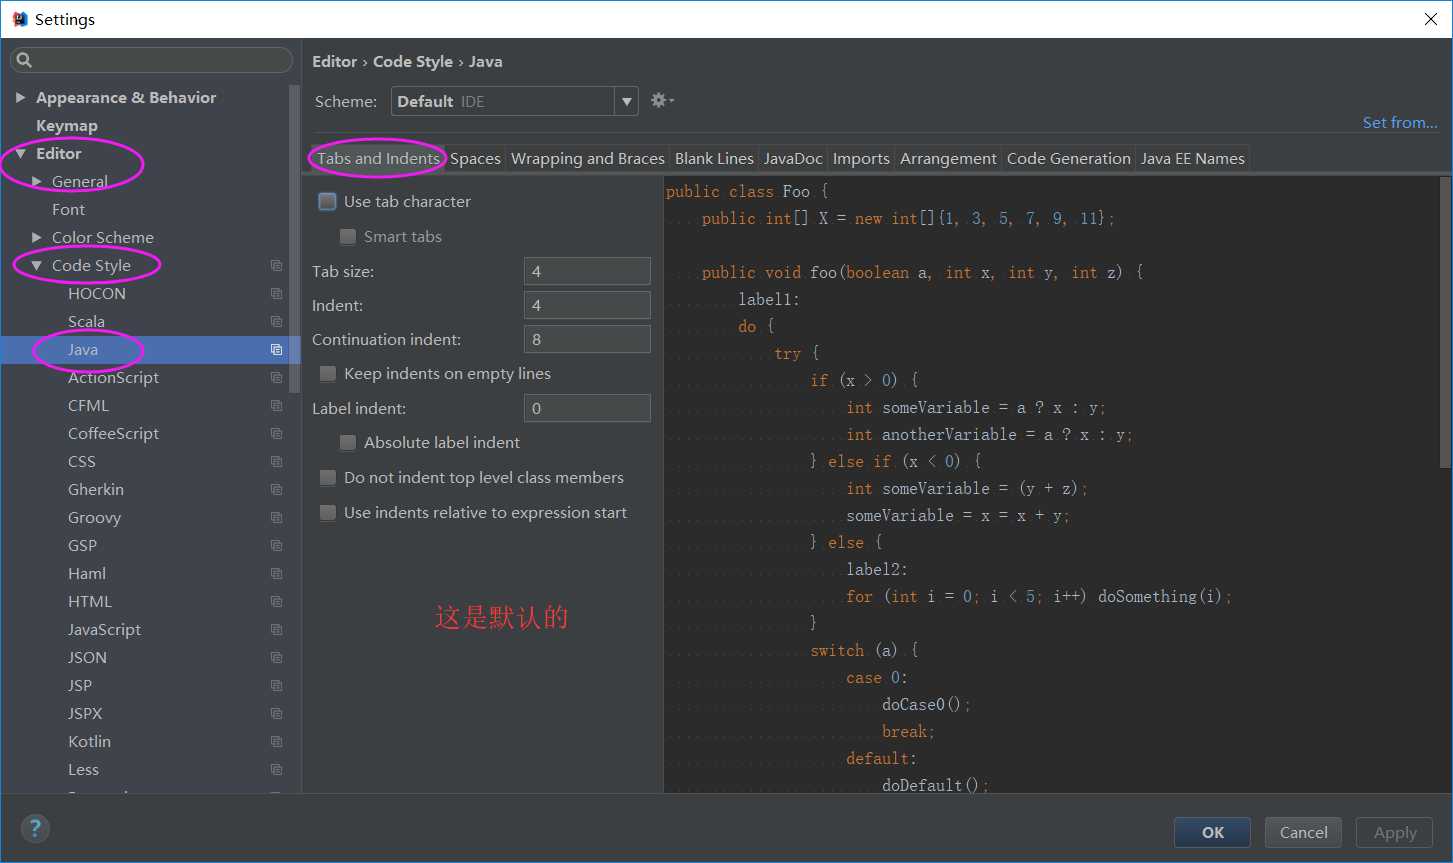Viewport: 1453px width, 863px height.
Task: Click the copy icon in Haml row
Action: tap(276, 574)
